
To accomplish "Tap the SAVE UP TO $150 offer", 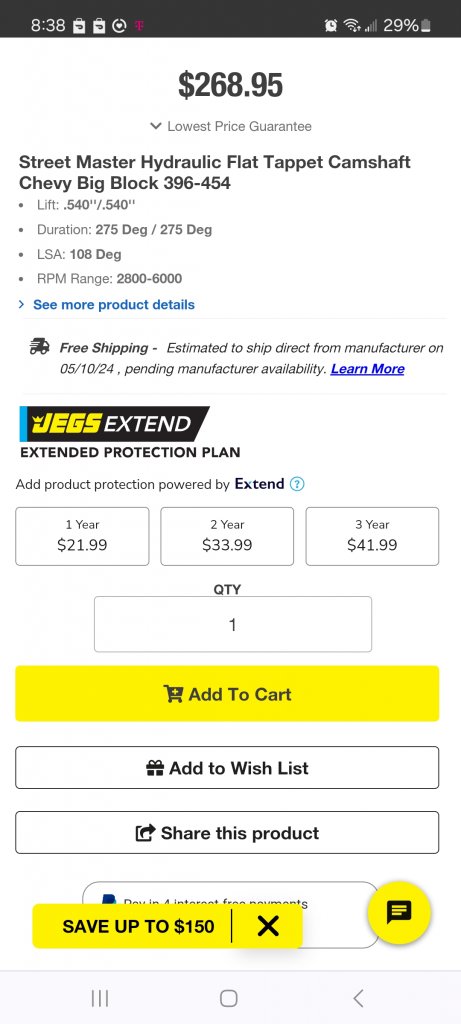I will click(x=138, y=925).
